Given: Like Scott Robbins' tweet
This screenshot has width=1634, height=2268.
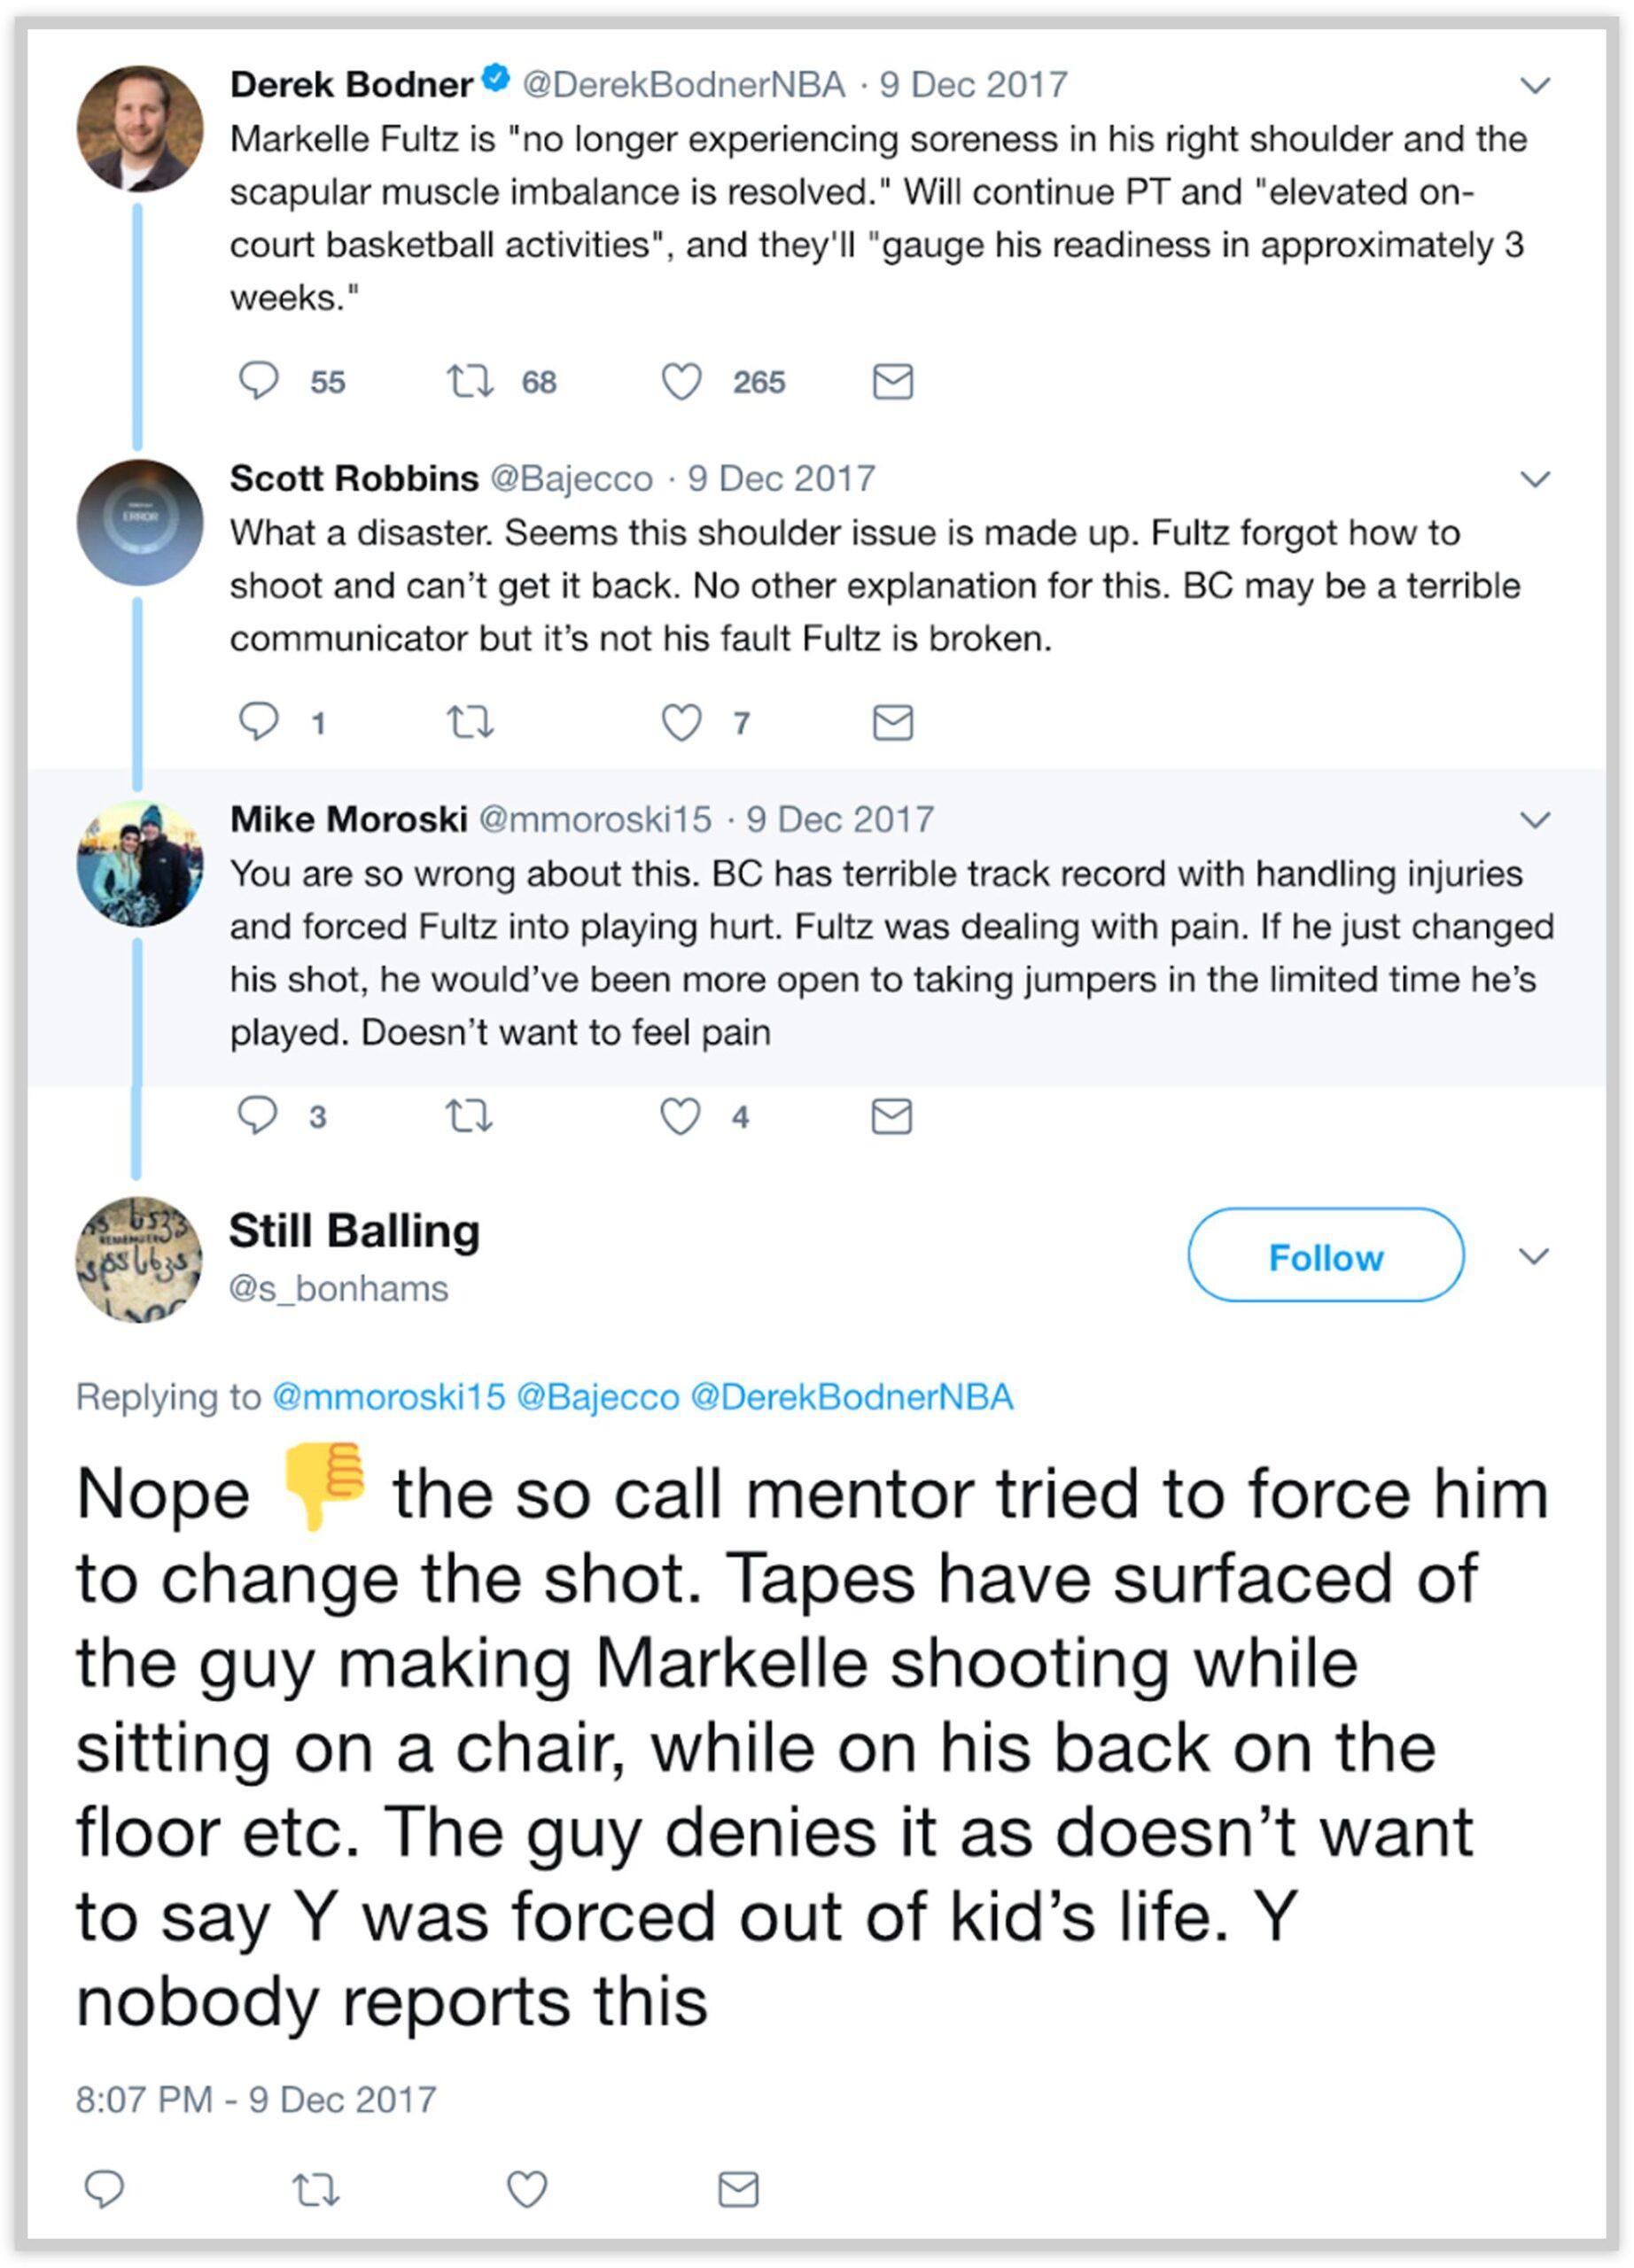Looking at the screenshot, I should click(681, 721).
